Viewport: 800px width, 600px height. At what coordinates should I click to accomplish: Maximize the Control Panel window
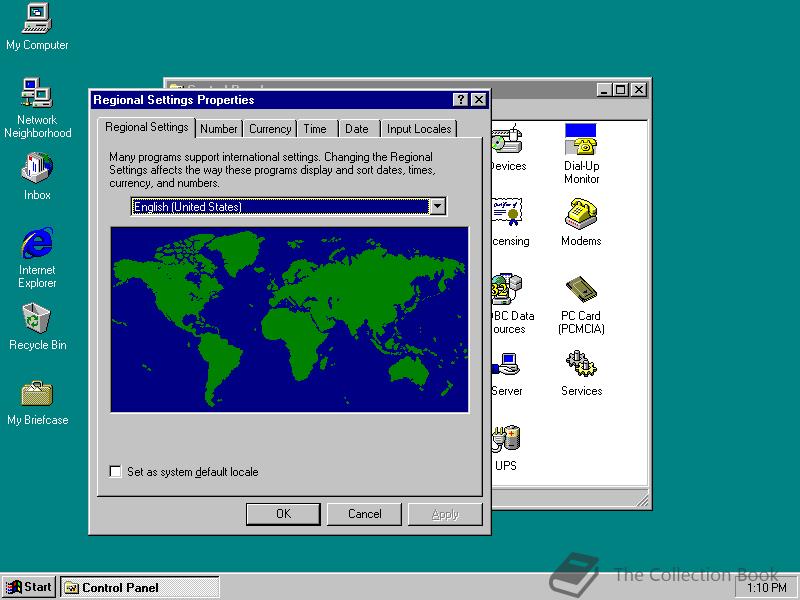620,90
